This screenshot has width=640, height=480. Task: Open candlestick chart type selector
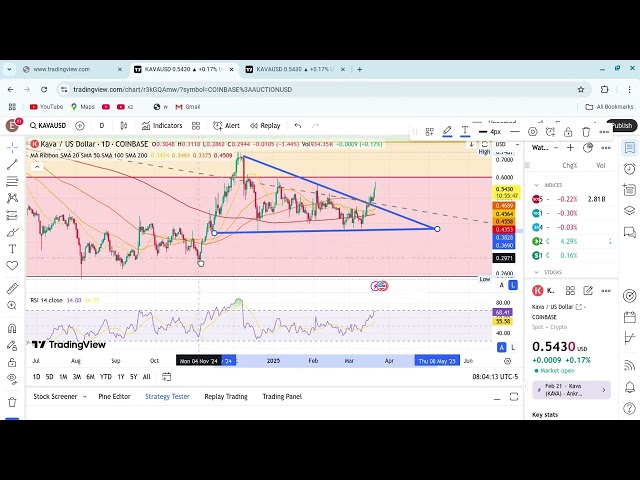(124, 126)
